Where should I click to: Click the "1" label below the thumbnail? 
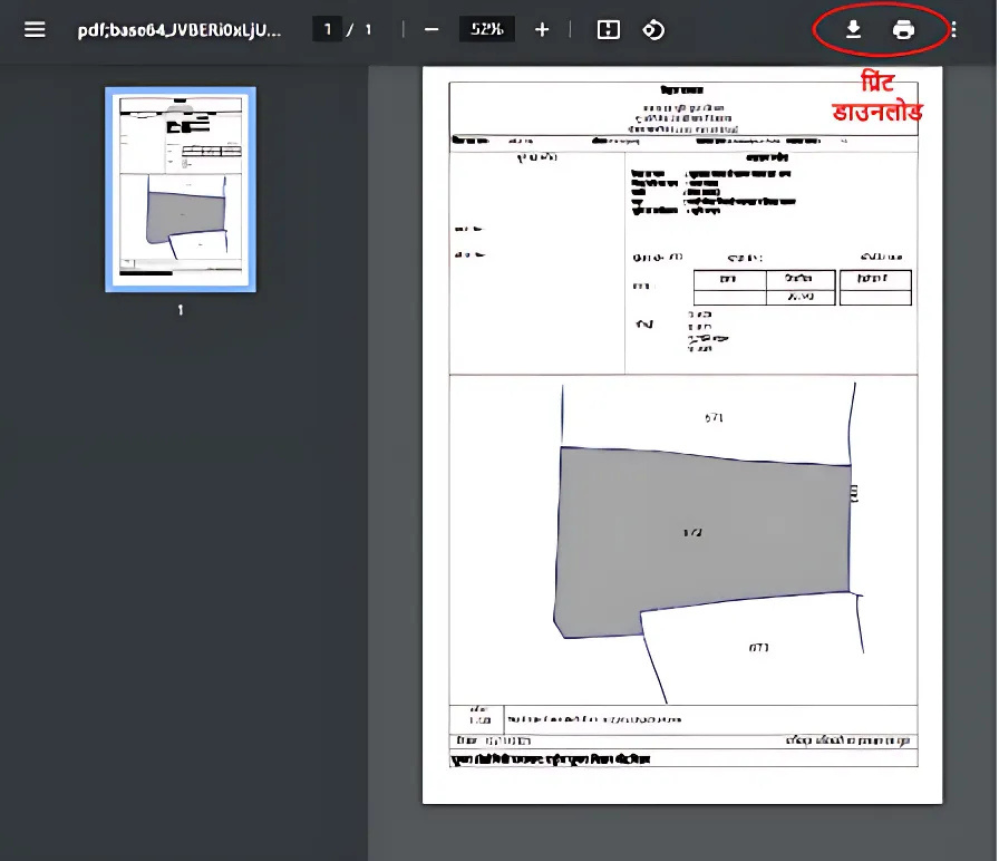181,310
